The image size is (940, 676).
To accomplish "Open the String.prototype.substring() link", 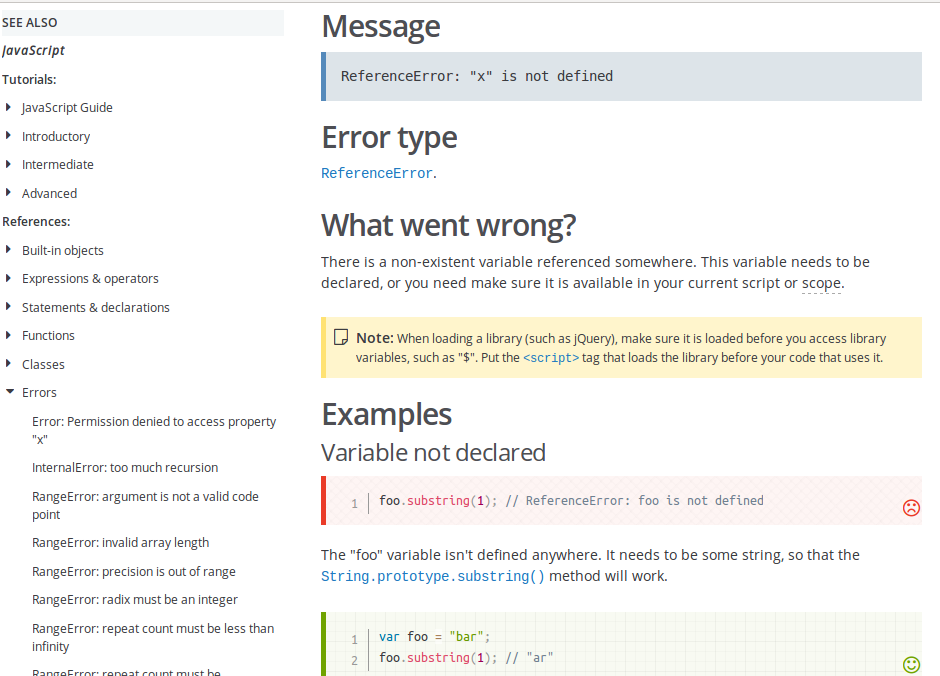I will (433, 577).
